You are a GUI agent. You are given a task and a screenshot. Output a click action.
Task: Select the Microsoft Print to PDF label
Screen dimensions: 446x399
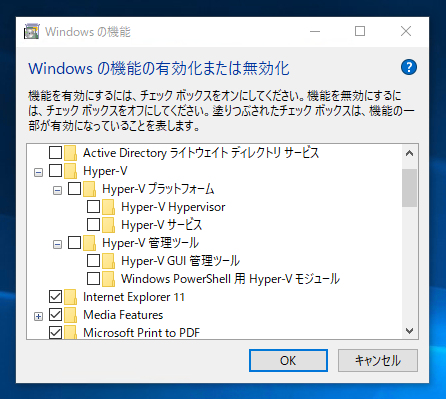click(142, 332)
